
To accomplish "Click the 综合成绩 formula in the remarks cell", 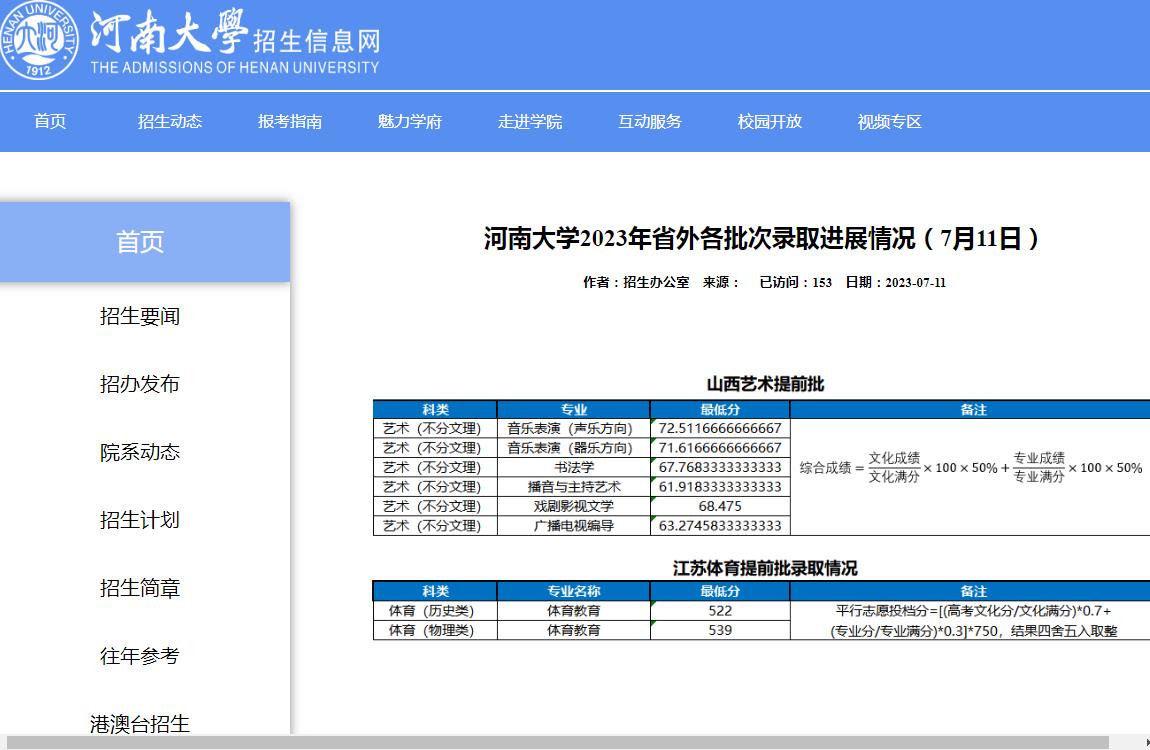I will (970, 468).
